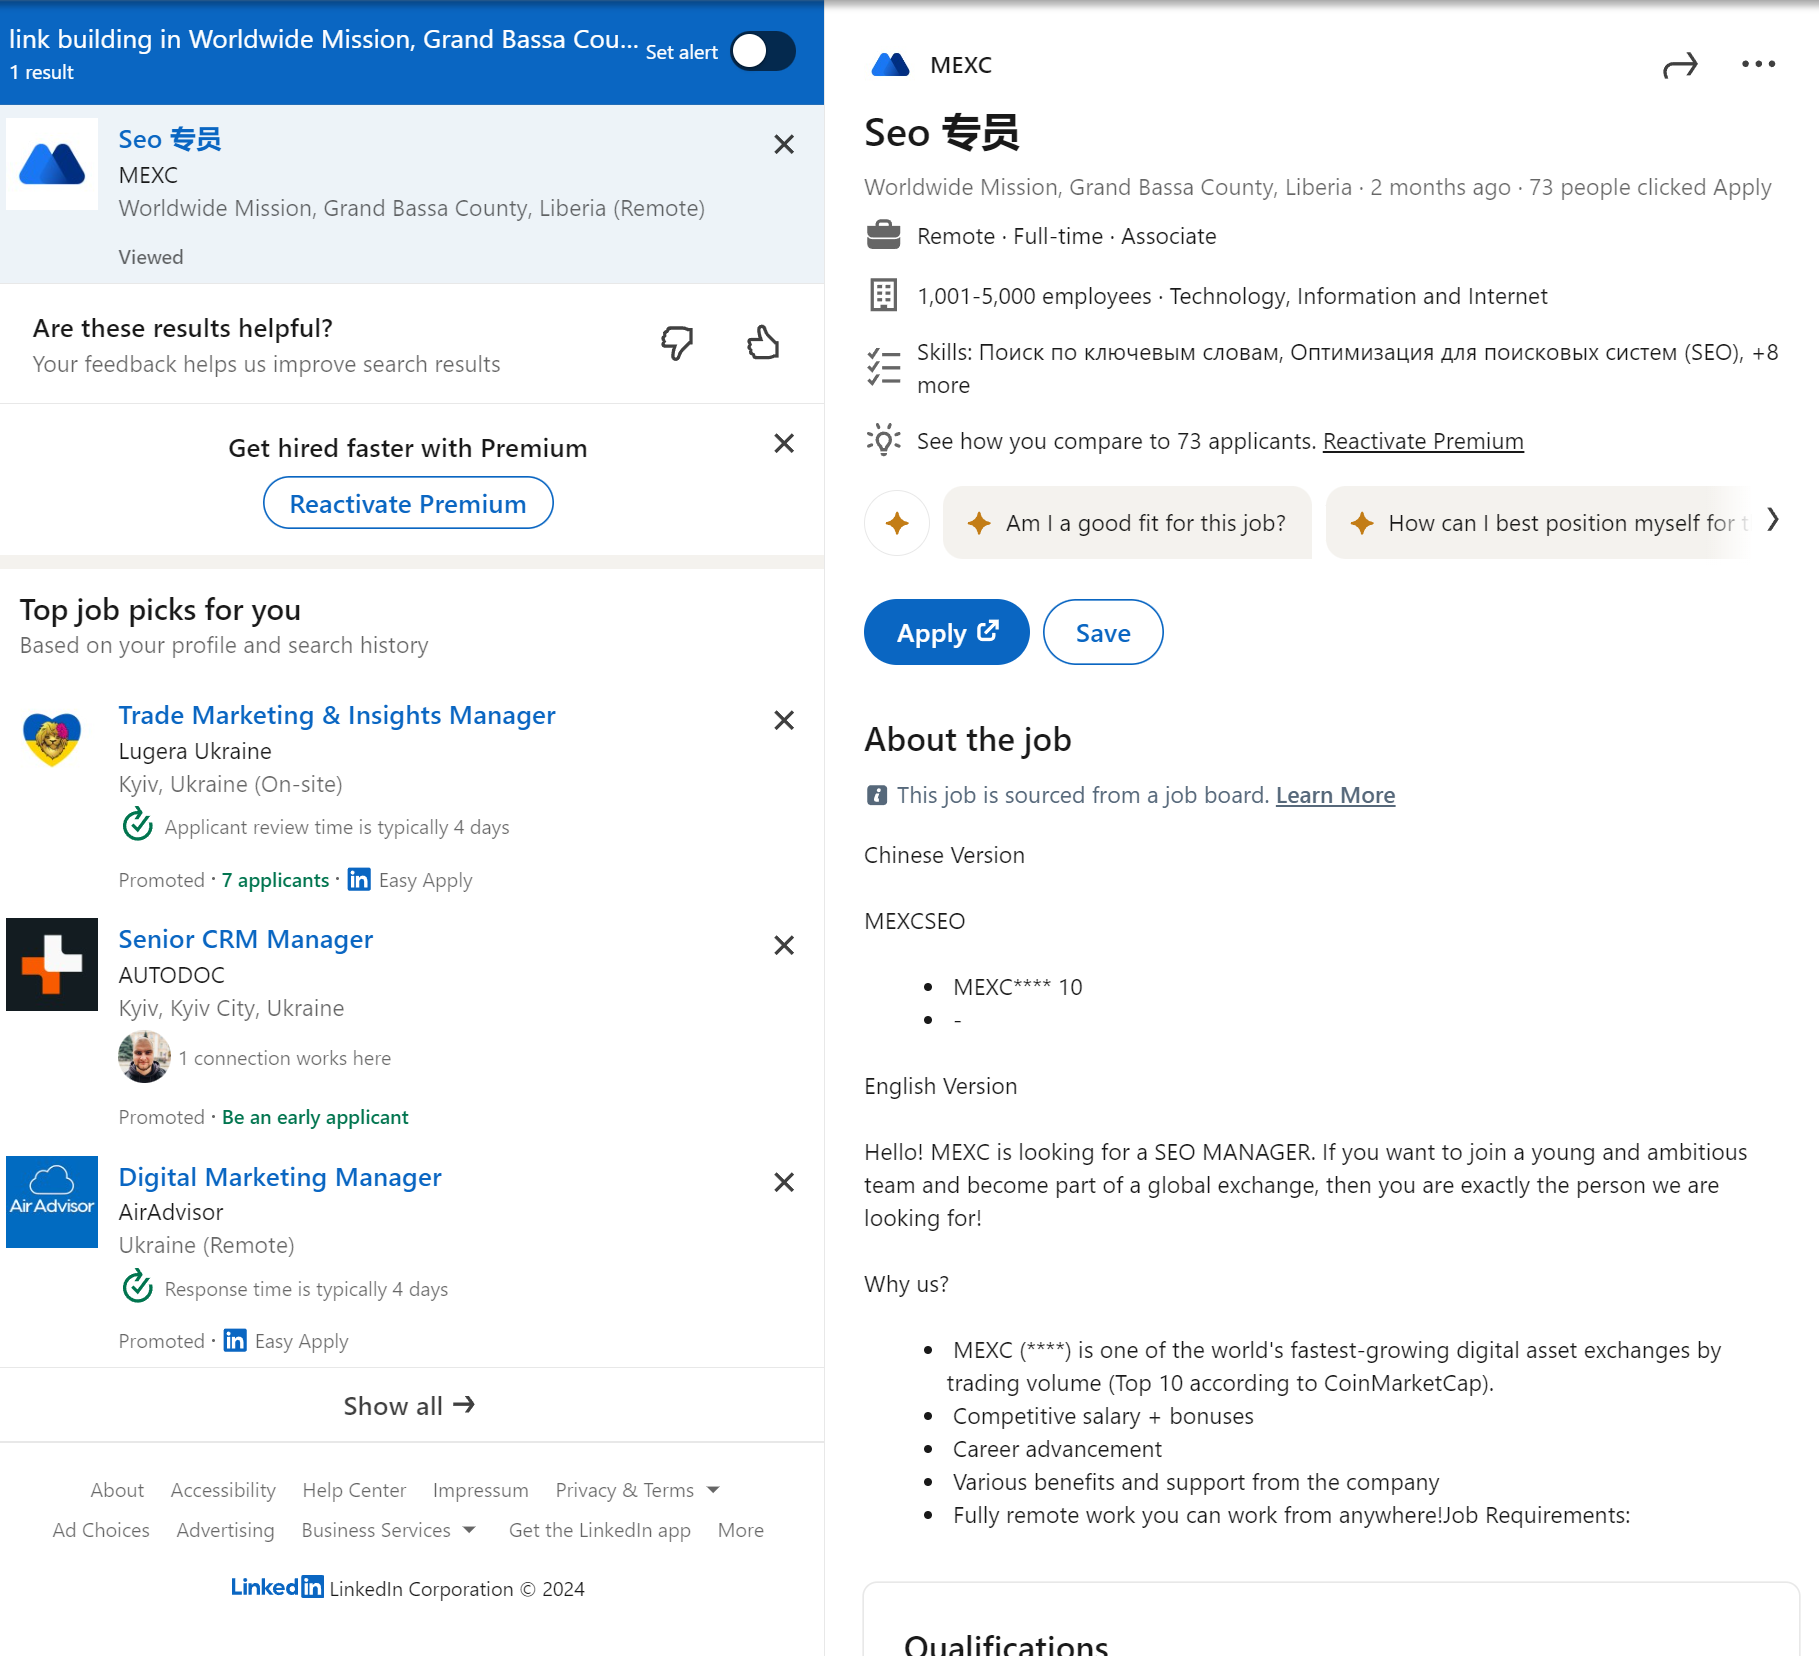This screenshot has width=1819, height=1656.
Task: Save this job
Action: click(x=1103, y=632)
